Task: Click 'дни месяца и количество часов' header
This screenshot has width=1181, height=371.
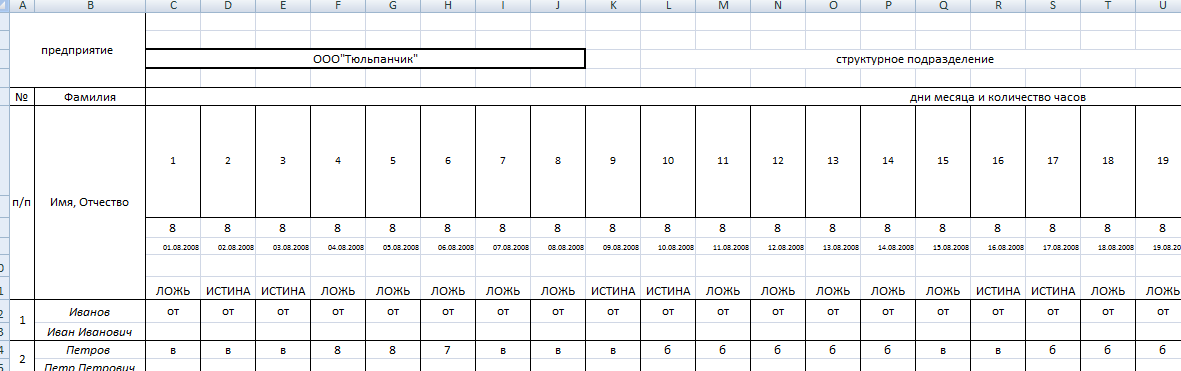Action: pyautogui.click(x=997, y=97)
